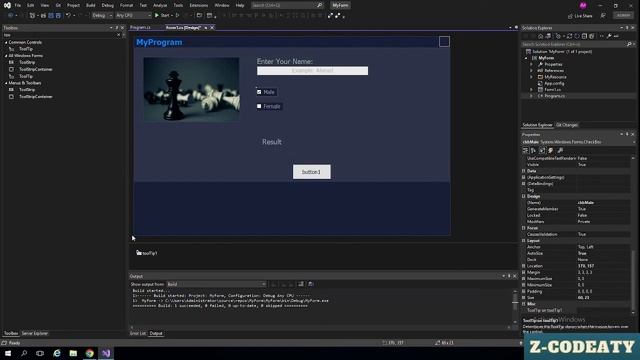Switch to the Program.cs editor tab
Viewport: 640px width, 360px height.
tap(140, 28)
